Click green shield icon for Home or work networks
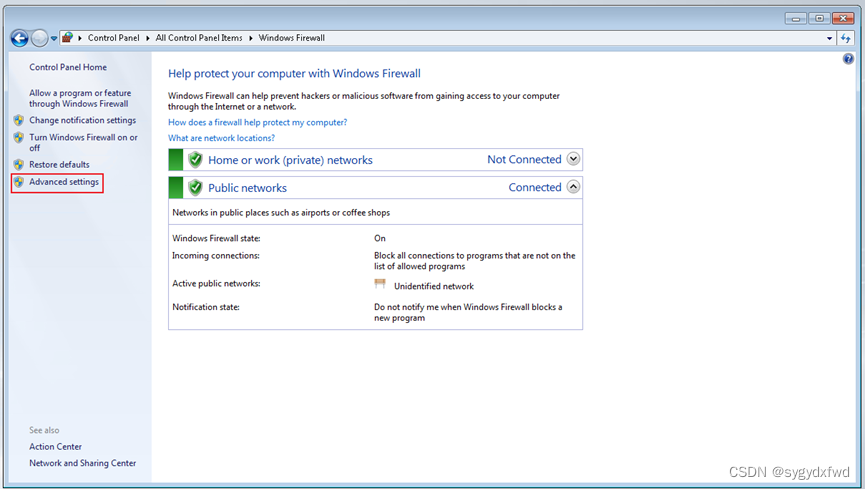Viewport: 865px width, 489px height. (195, 160)
